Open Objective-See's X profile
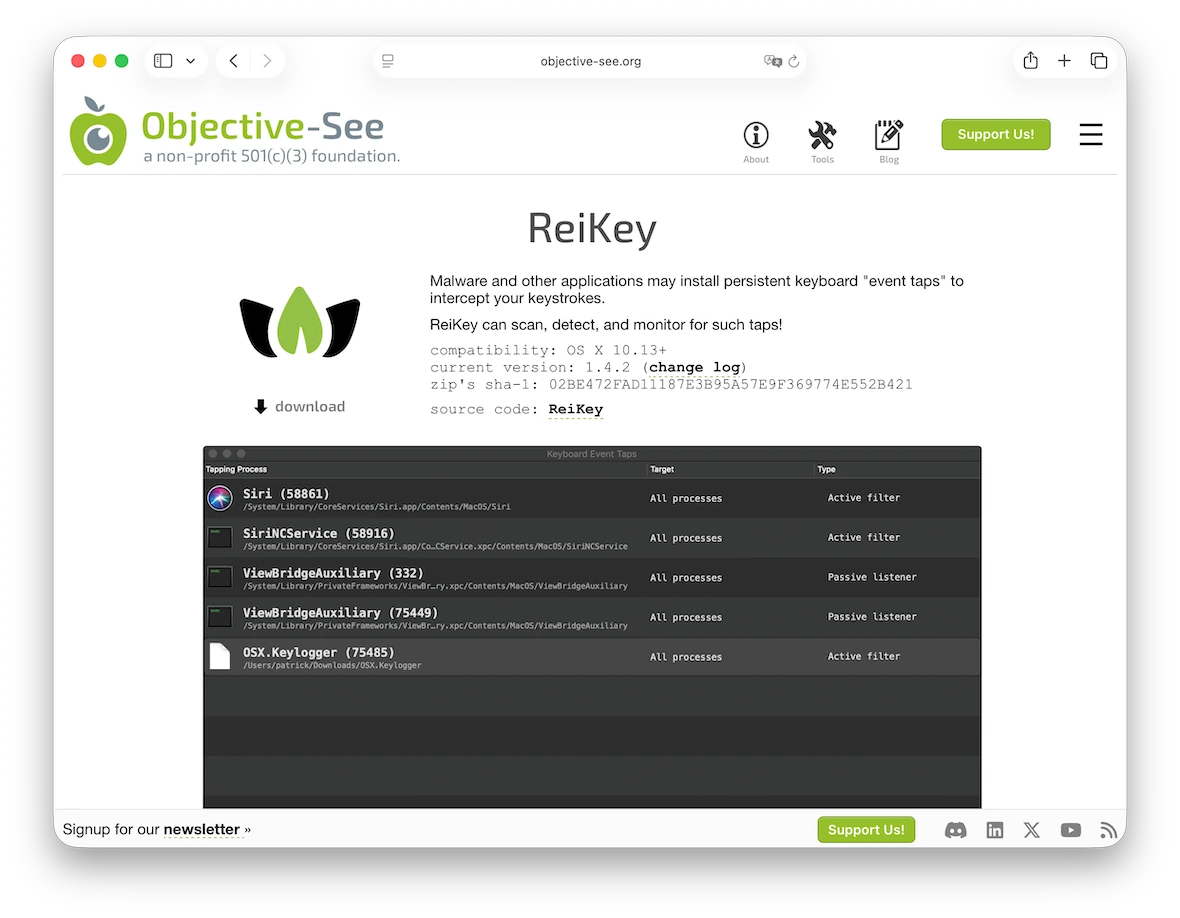This screenshot has height=918, width=1180. tap(1032, 829)
